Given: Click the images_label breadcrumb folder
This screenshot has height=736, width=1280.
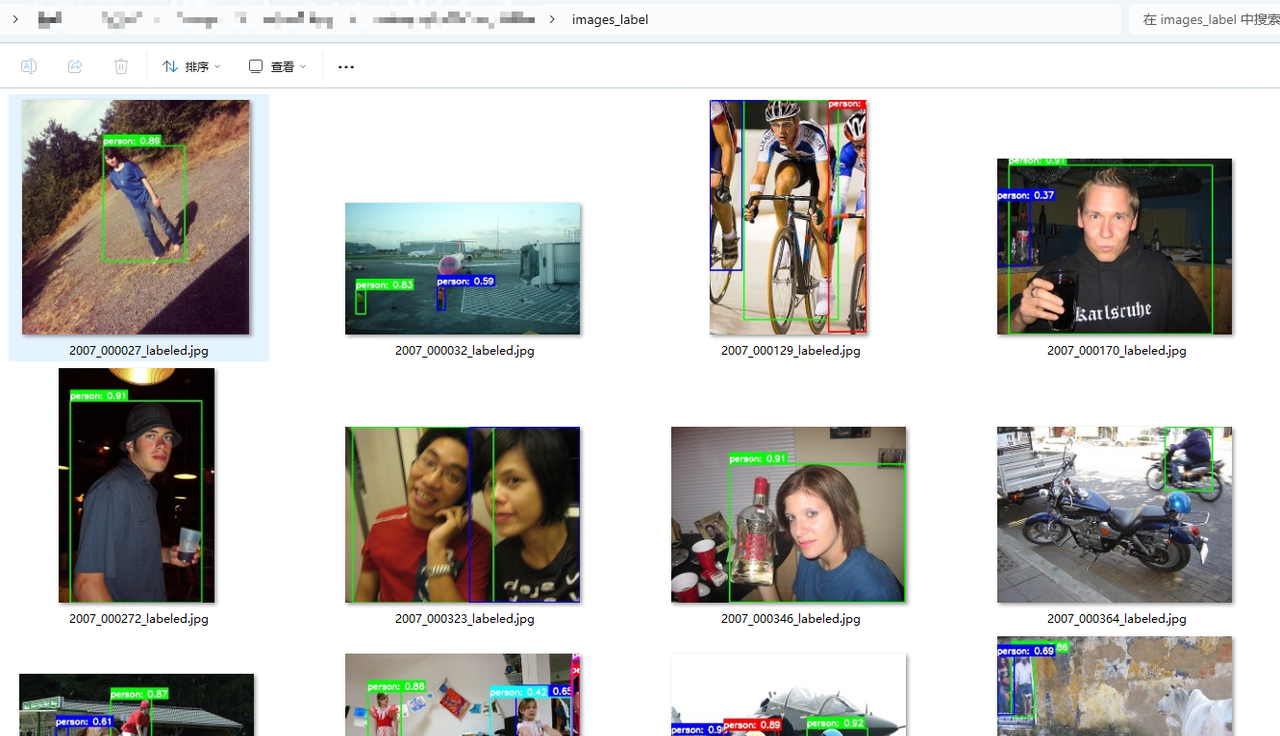Looking at the screenshot, I should tap(610, 19).
